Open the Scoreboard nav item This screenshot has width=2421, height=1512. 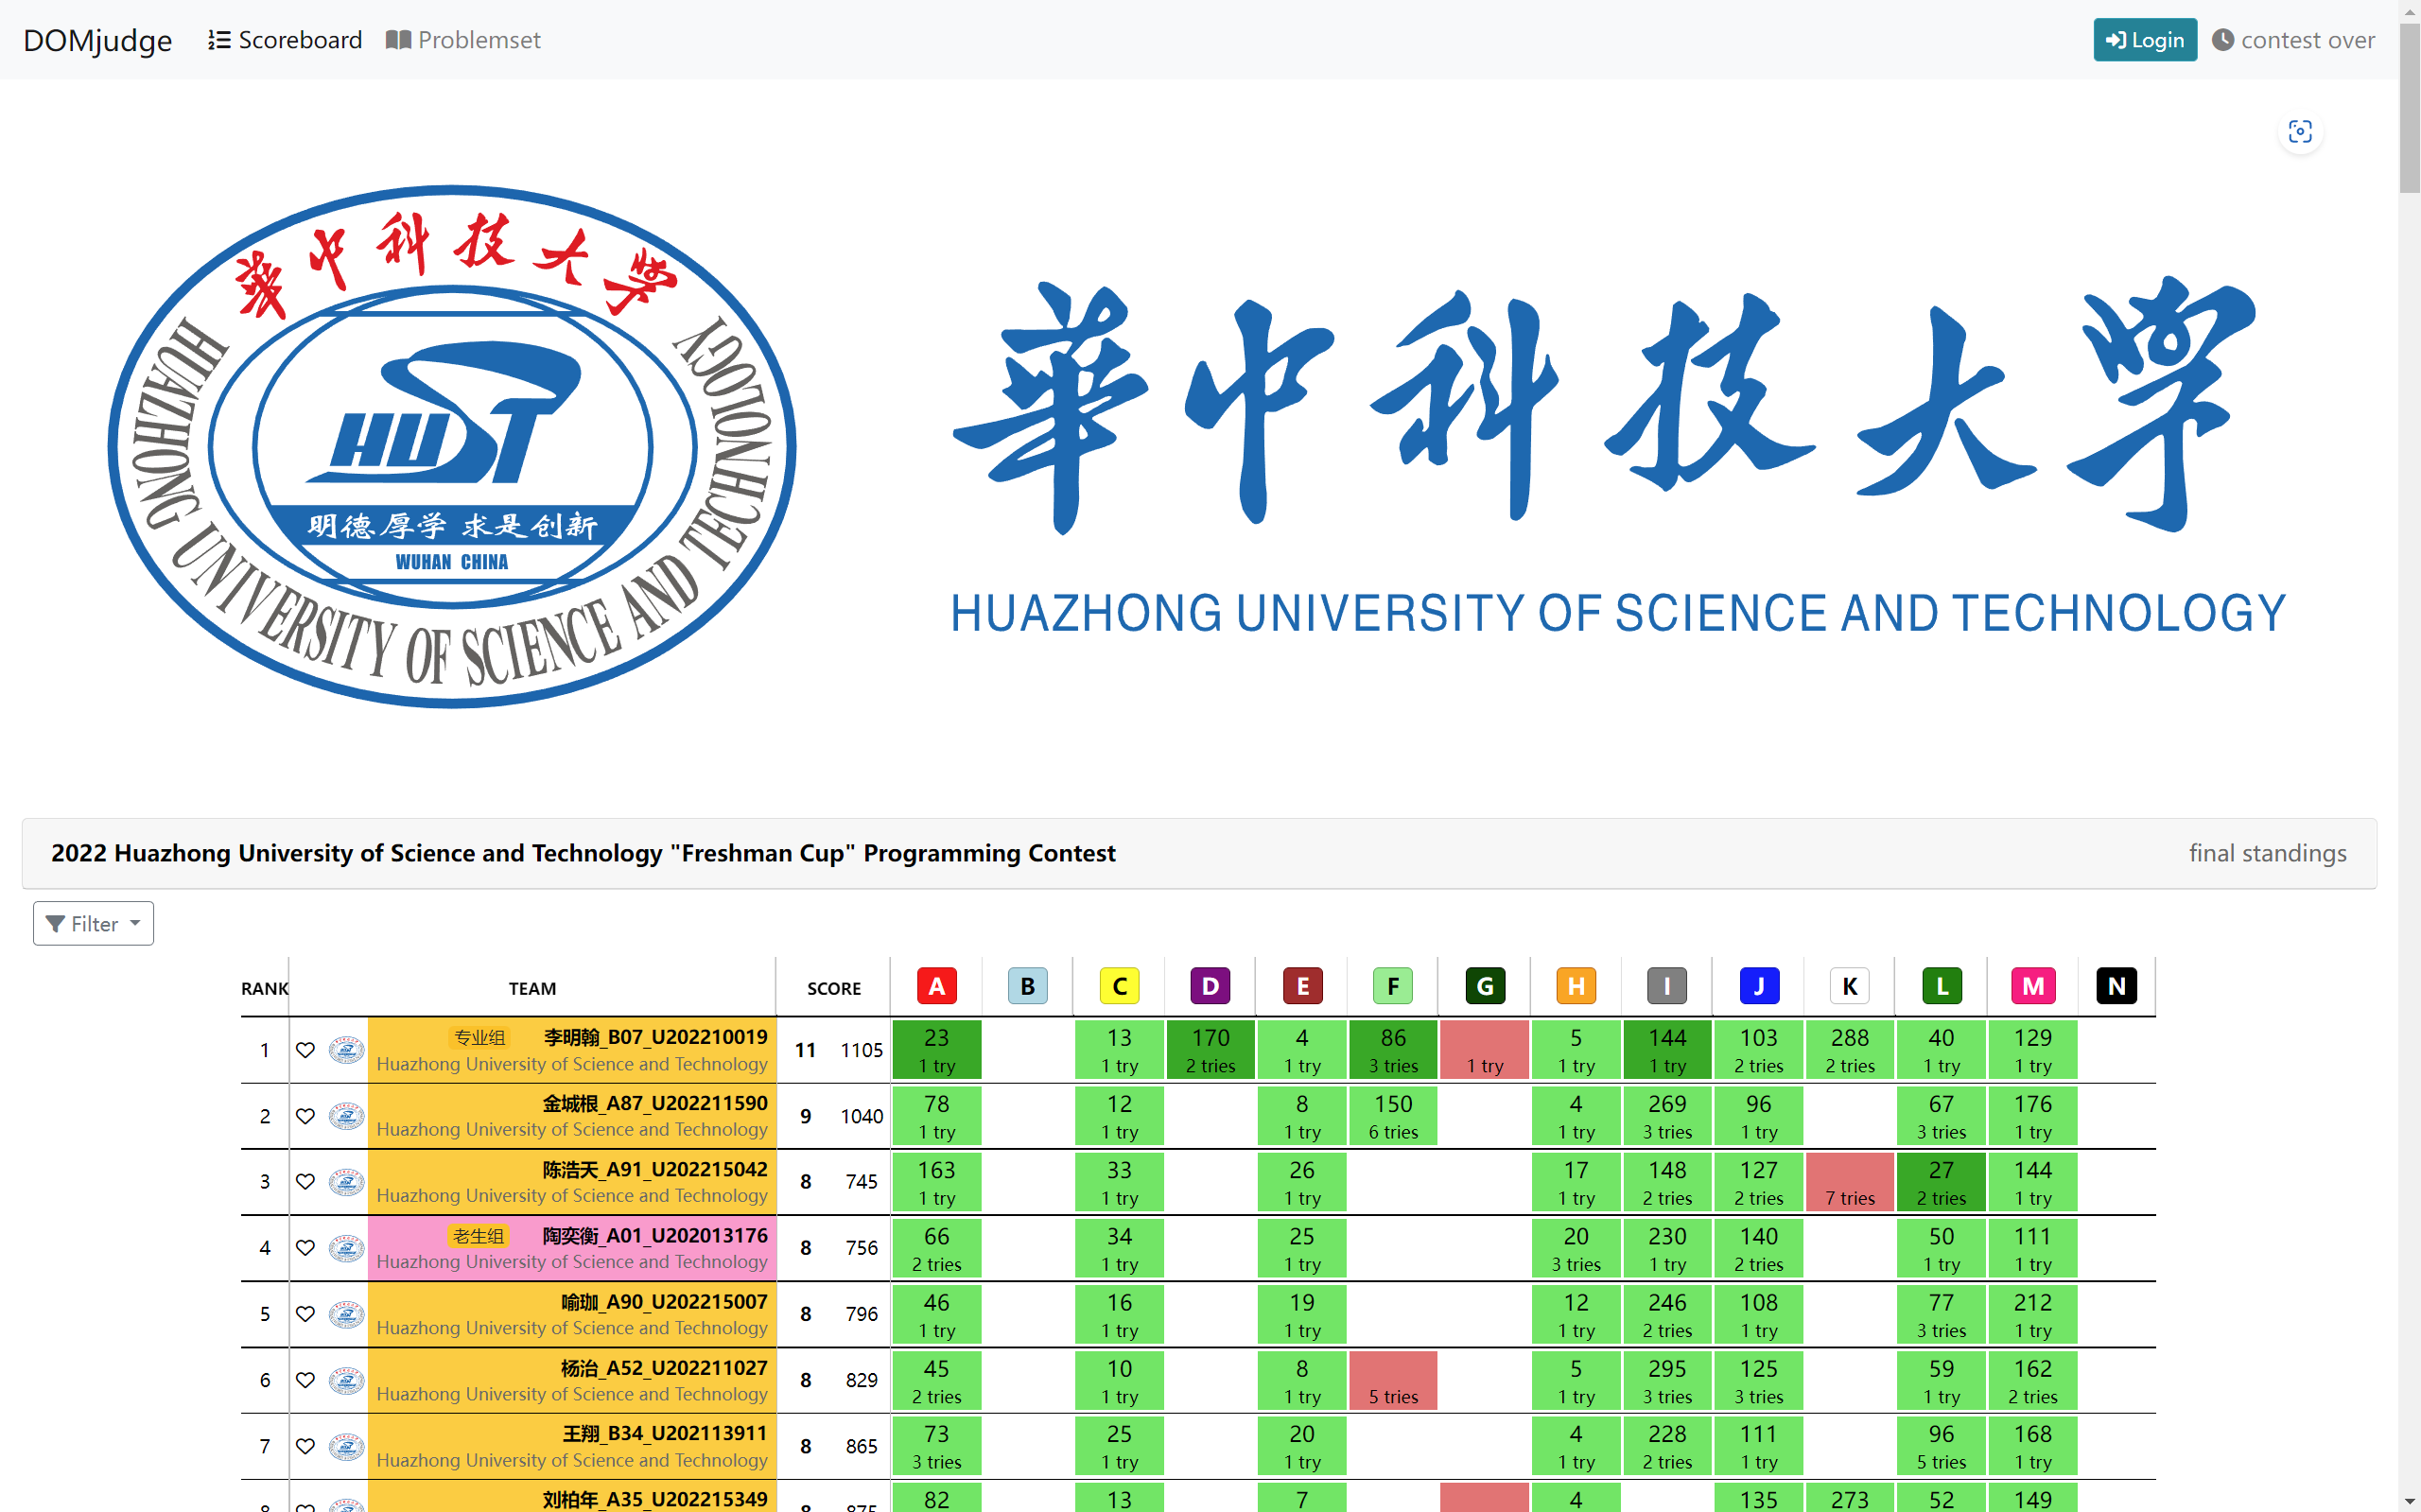tap(285, 40)
